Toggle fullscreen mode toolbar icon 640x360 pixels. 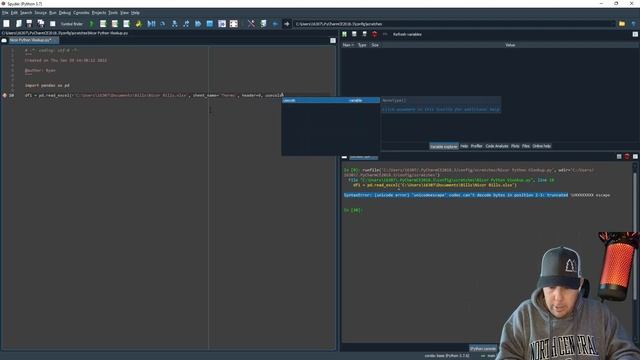coord(233,24)
